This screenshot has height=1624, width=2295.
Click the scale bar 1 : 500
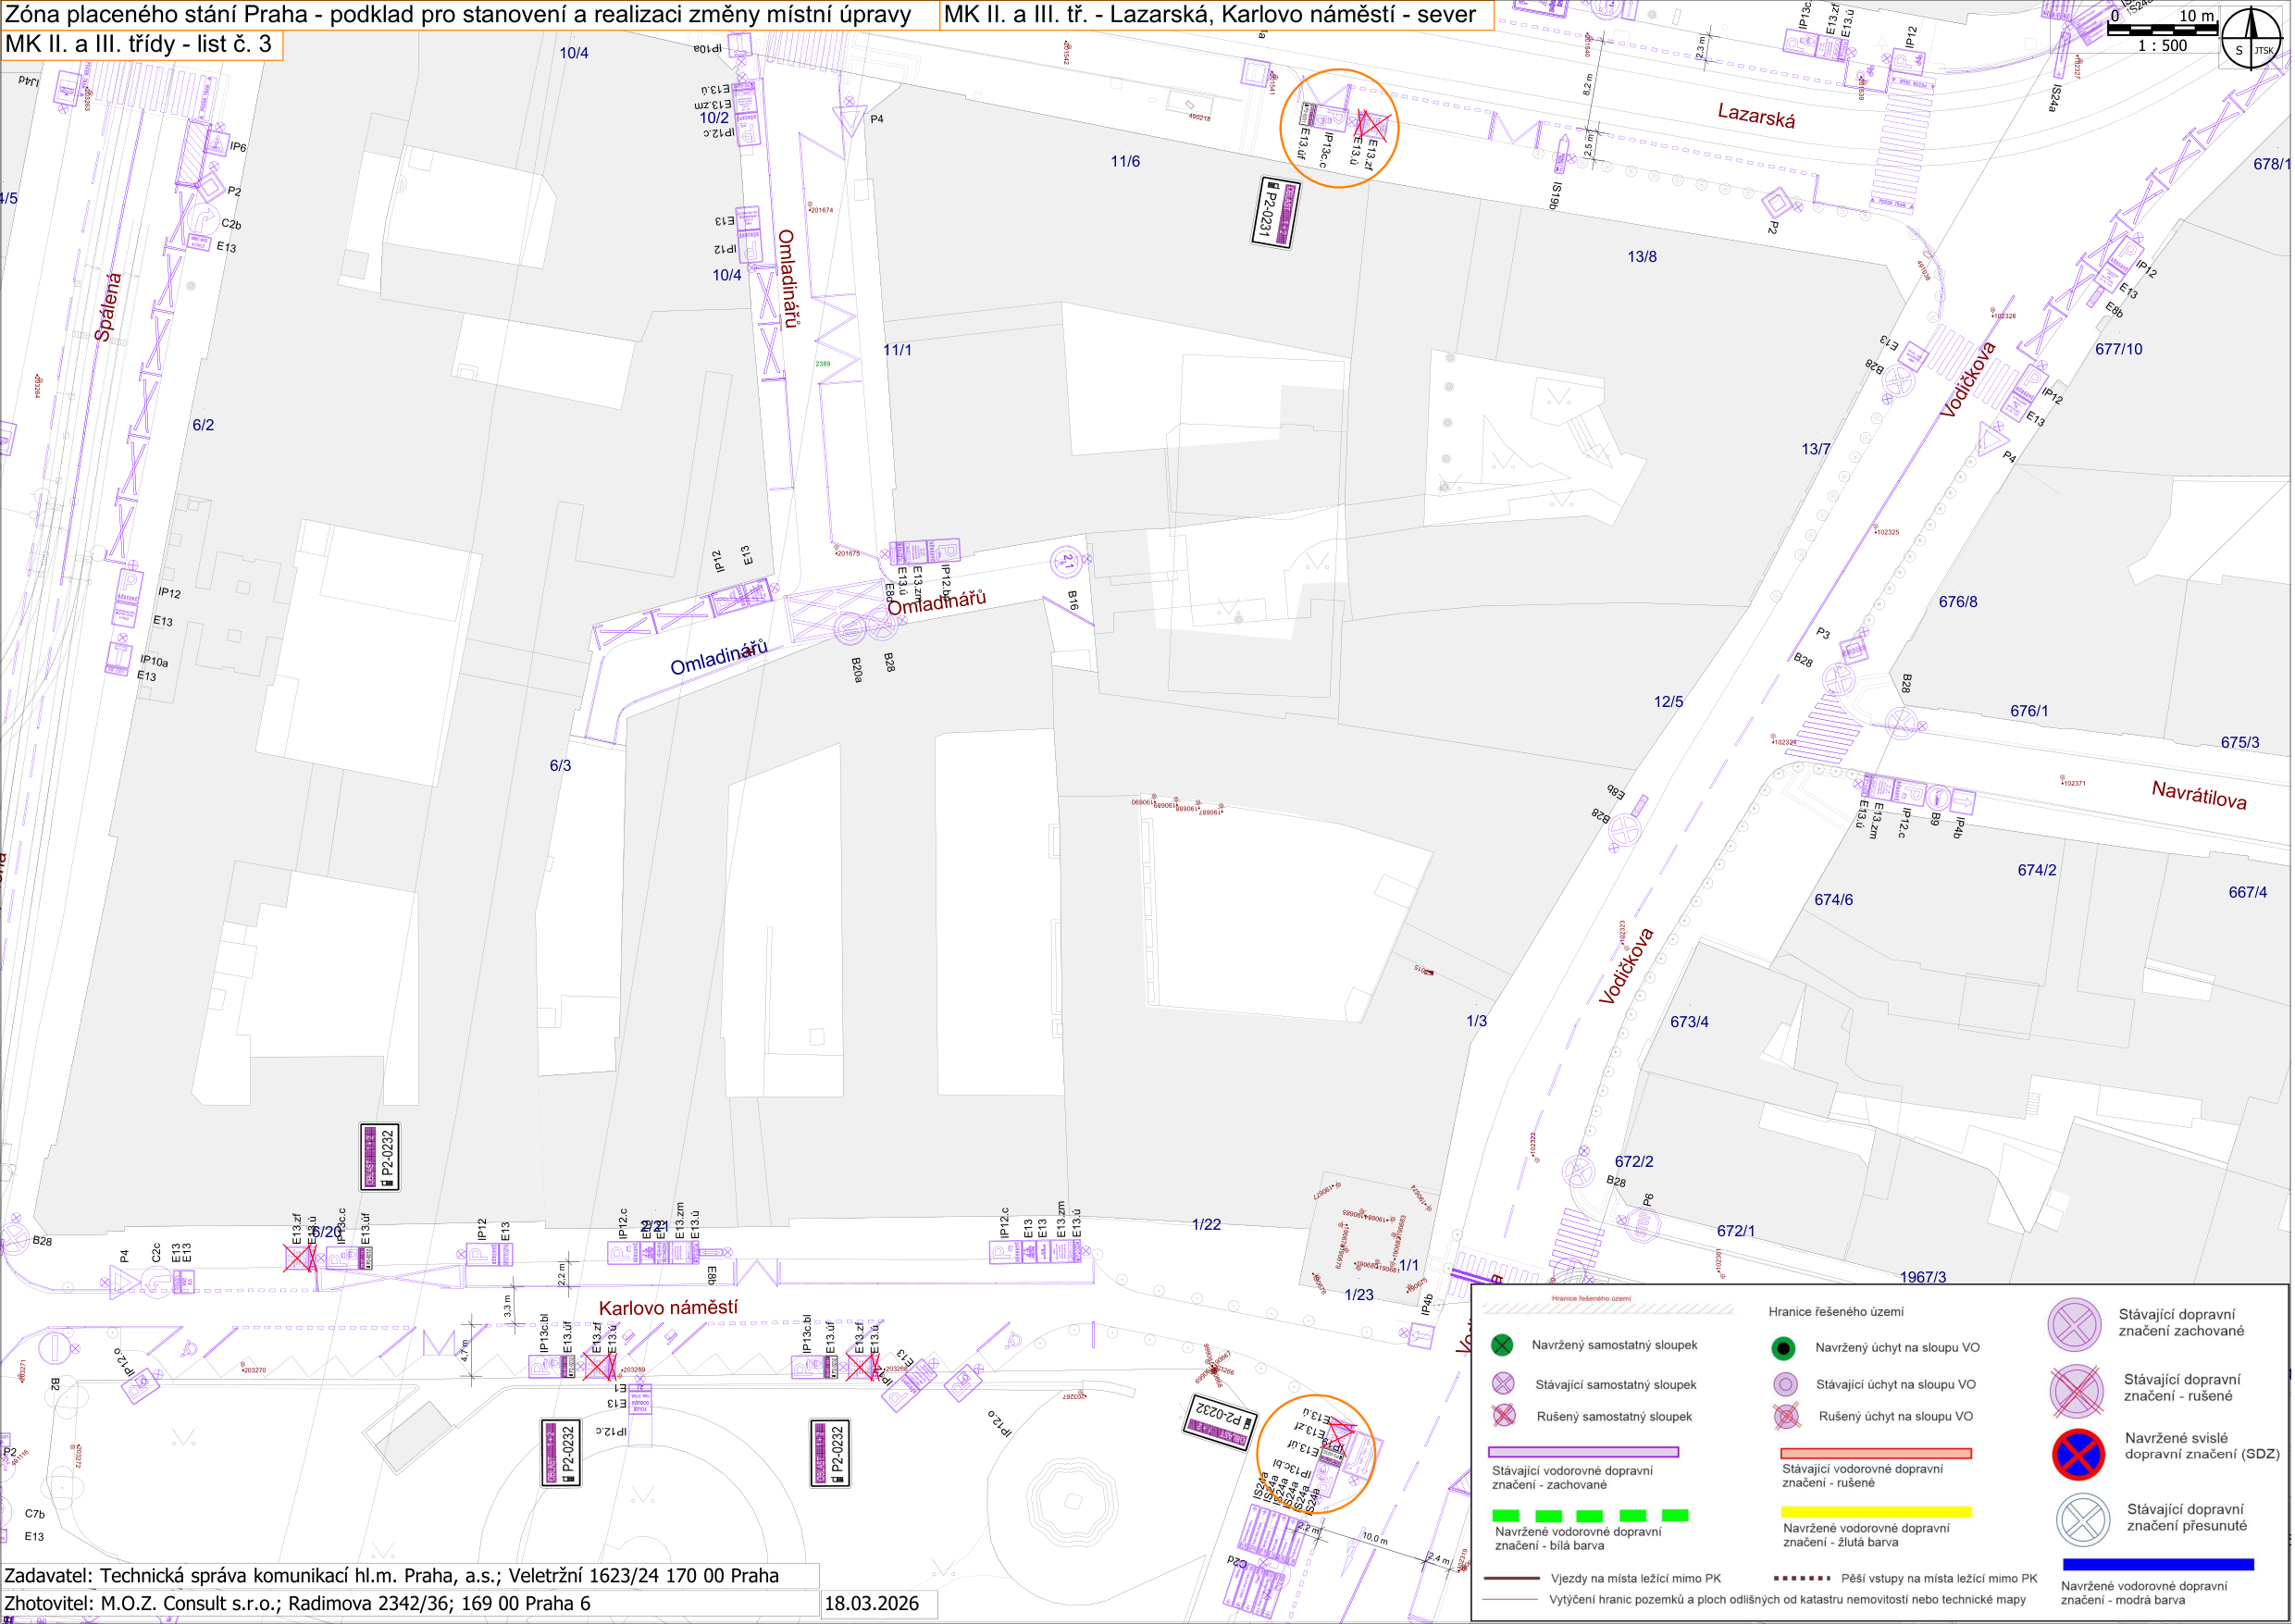tap(2161, 31)
